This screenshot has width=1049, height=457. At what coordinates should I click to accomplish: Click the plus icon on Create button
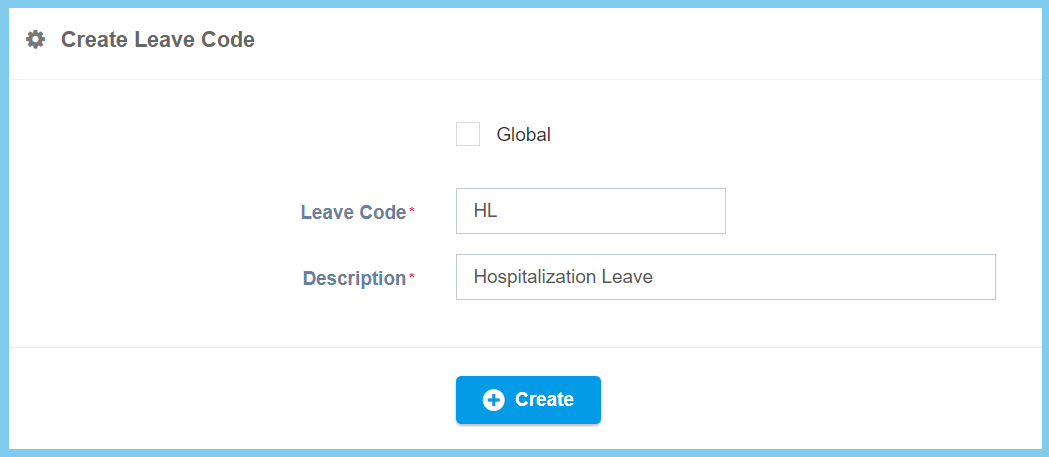(493, 400)
